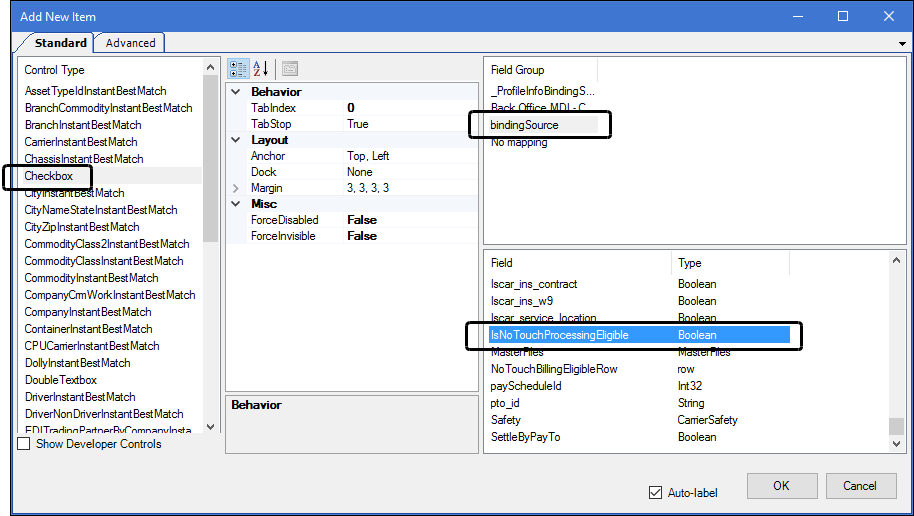Screen dimensions: 914x516
Task: Expand the Margin property
Action: point(235,188)
